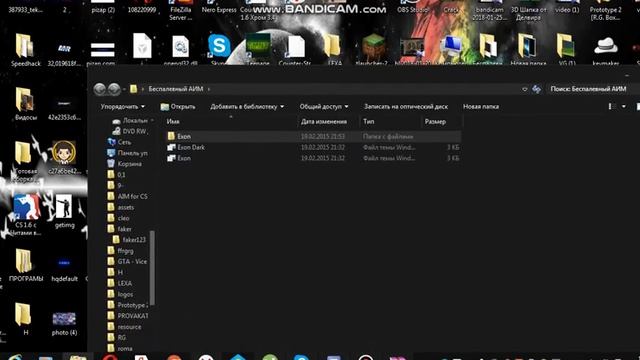Open the keymaker hat icon on desktop
Viewport: 640px width, 360px height.
coord(606,50)
